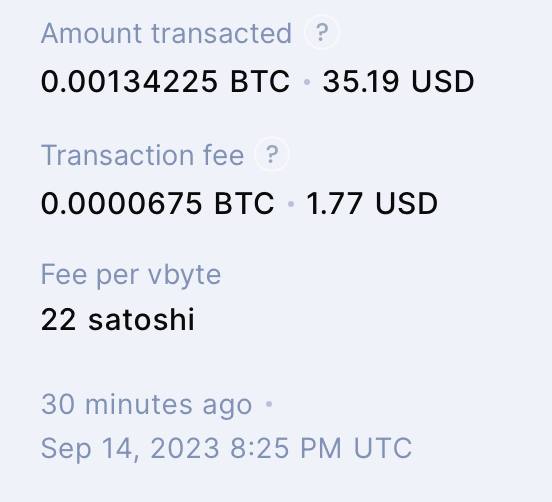Viewport: 552px width, 502px height.
Task: Click the Sep 14, 2023 date text
Action: pyautogui.click(x=130, y=448)
